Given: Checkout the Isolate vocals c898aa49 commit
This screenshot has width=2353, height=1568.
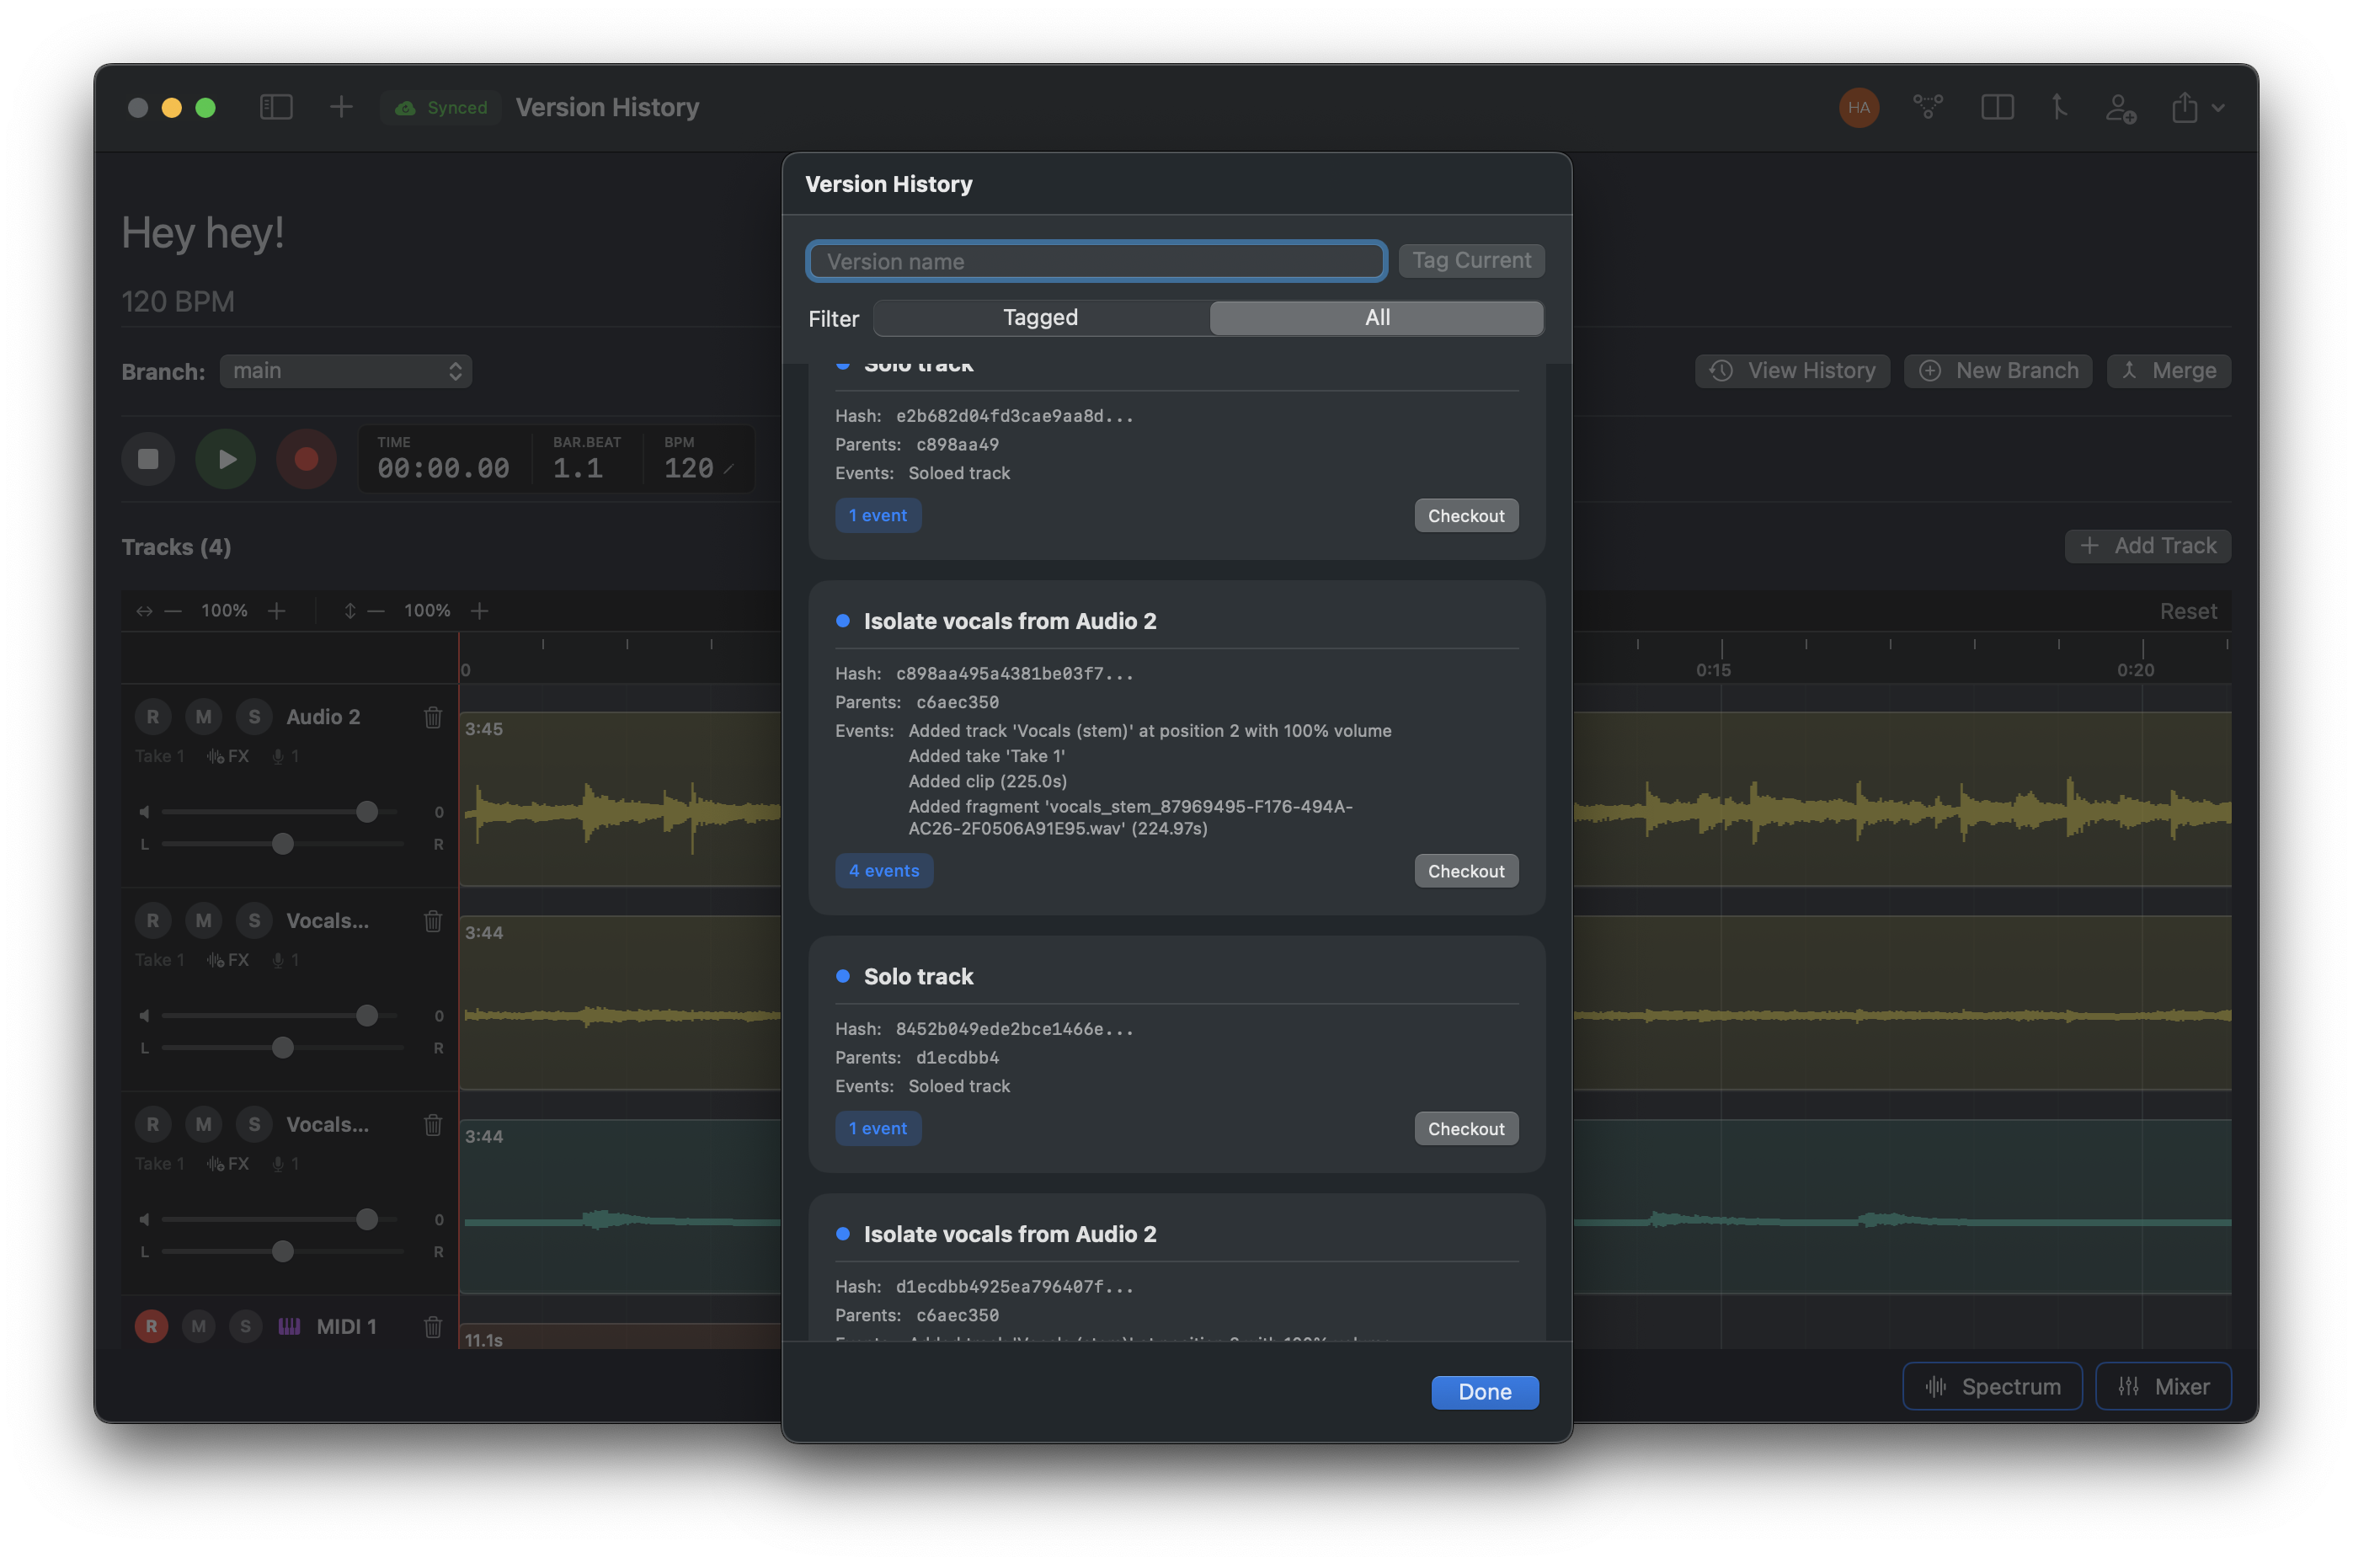Looking at the screenshot, I should (1465, 871).
